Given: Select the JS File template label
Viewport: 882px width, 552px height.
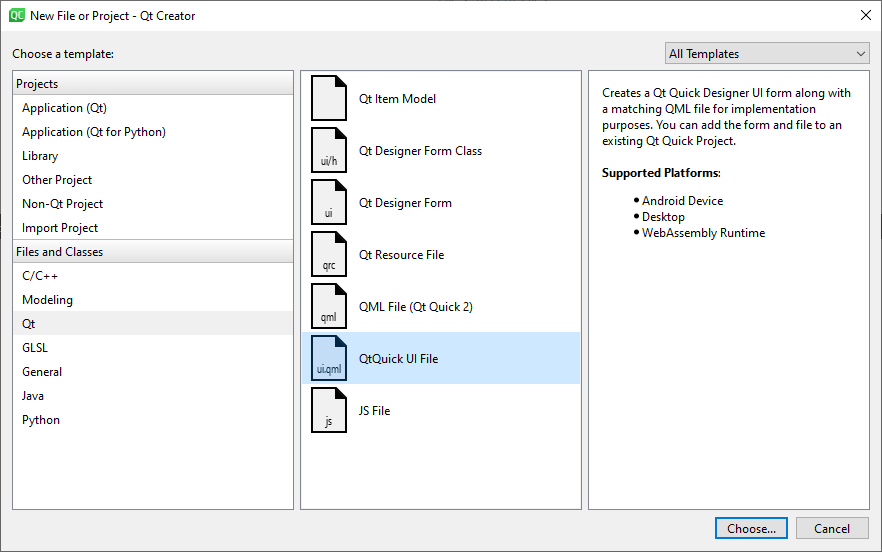Looking at the screenshot, I should (x=375, y=411).
